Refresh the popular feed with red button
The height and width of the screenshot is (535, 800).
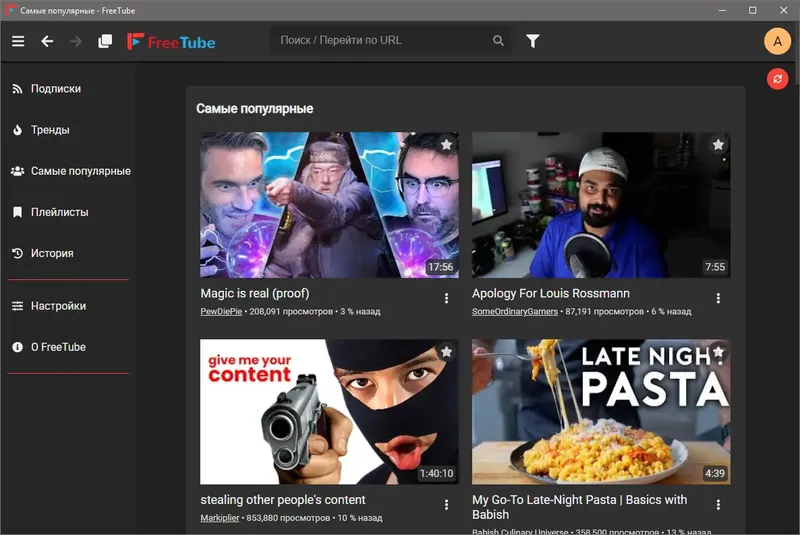click(x=777, y=79)
